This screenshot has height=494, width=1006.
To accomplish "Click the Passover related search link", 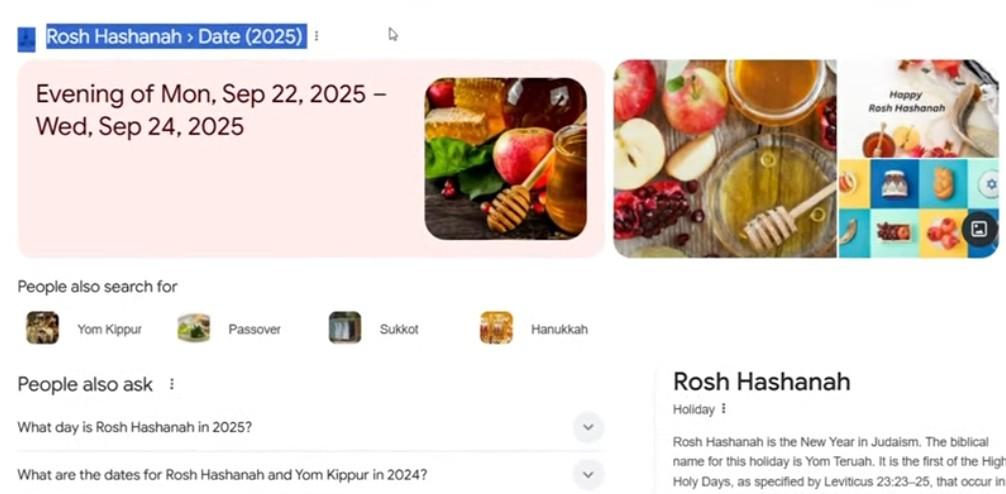I will [x=255, y=330].
